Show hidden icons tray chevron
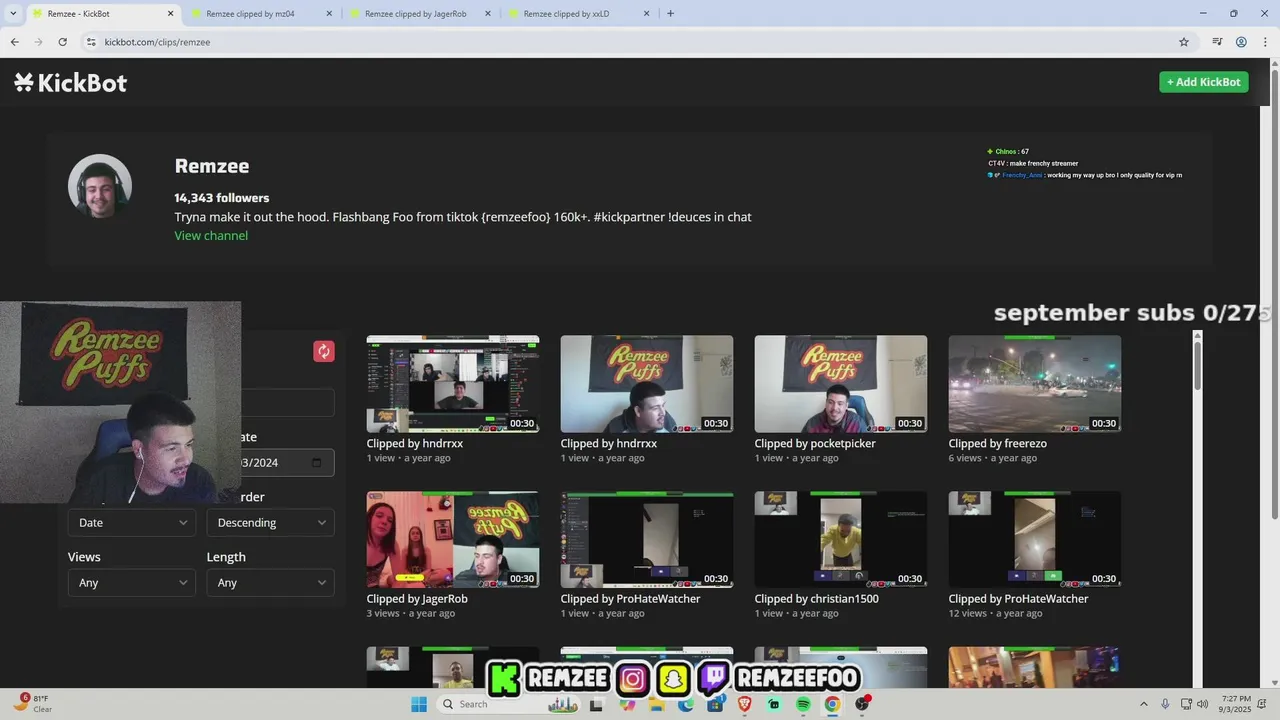This screenshot has height=720, width=1280. (1143, 704)
